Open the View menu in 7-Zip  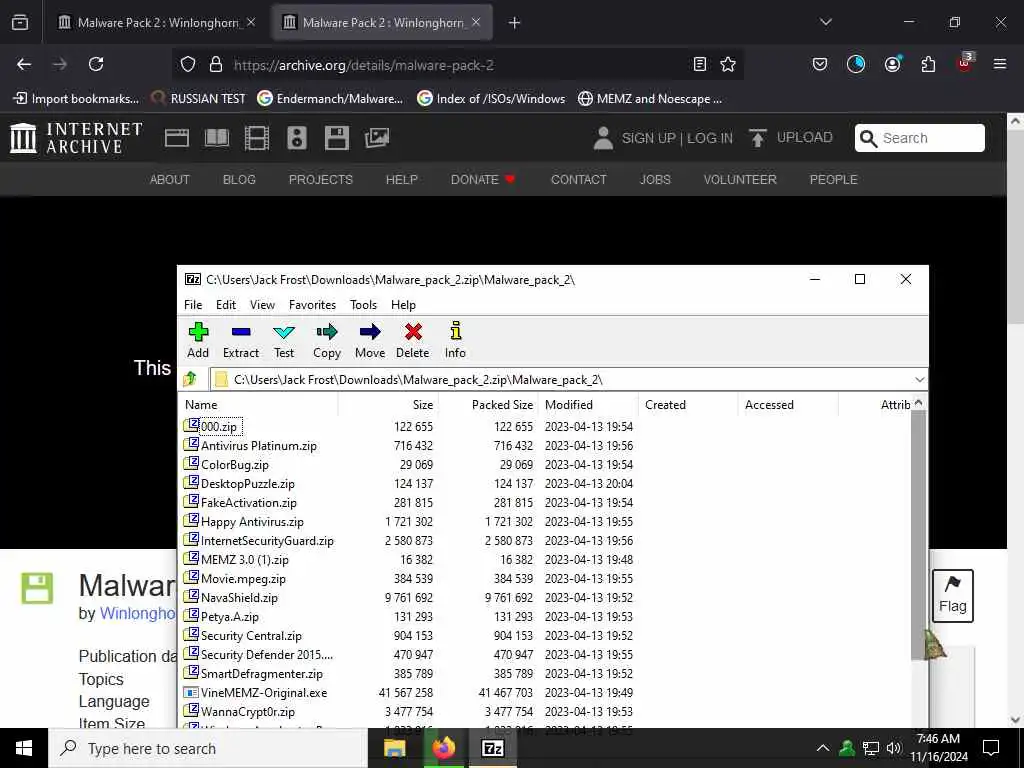(x=262, y=305)
